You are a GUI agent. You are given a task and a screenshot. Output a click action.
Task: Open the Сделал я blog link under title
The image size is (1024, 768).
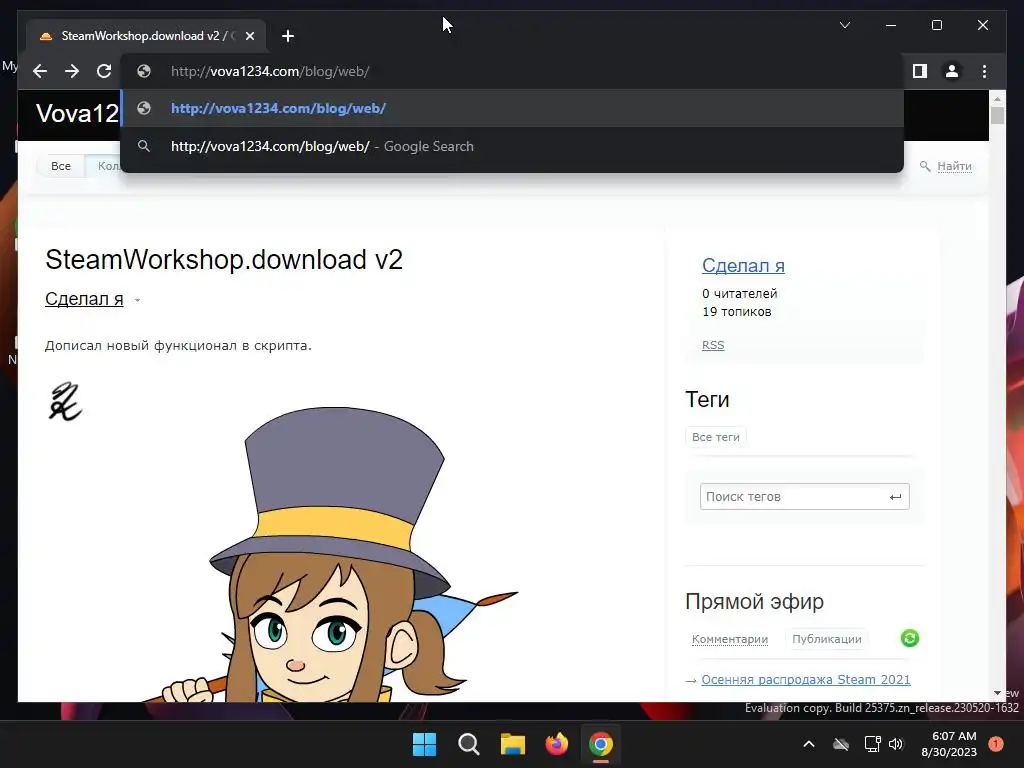(84, 298)
